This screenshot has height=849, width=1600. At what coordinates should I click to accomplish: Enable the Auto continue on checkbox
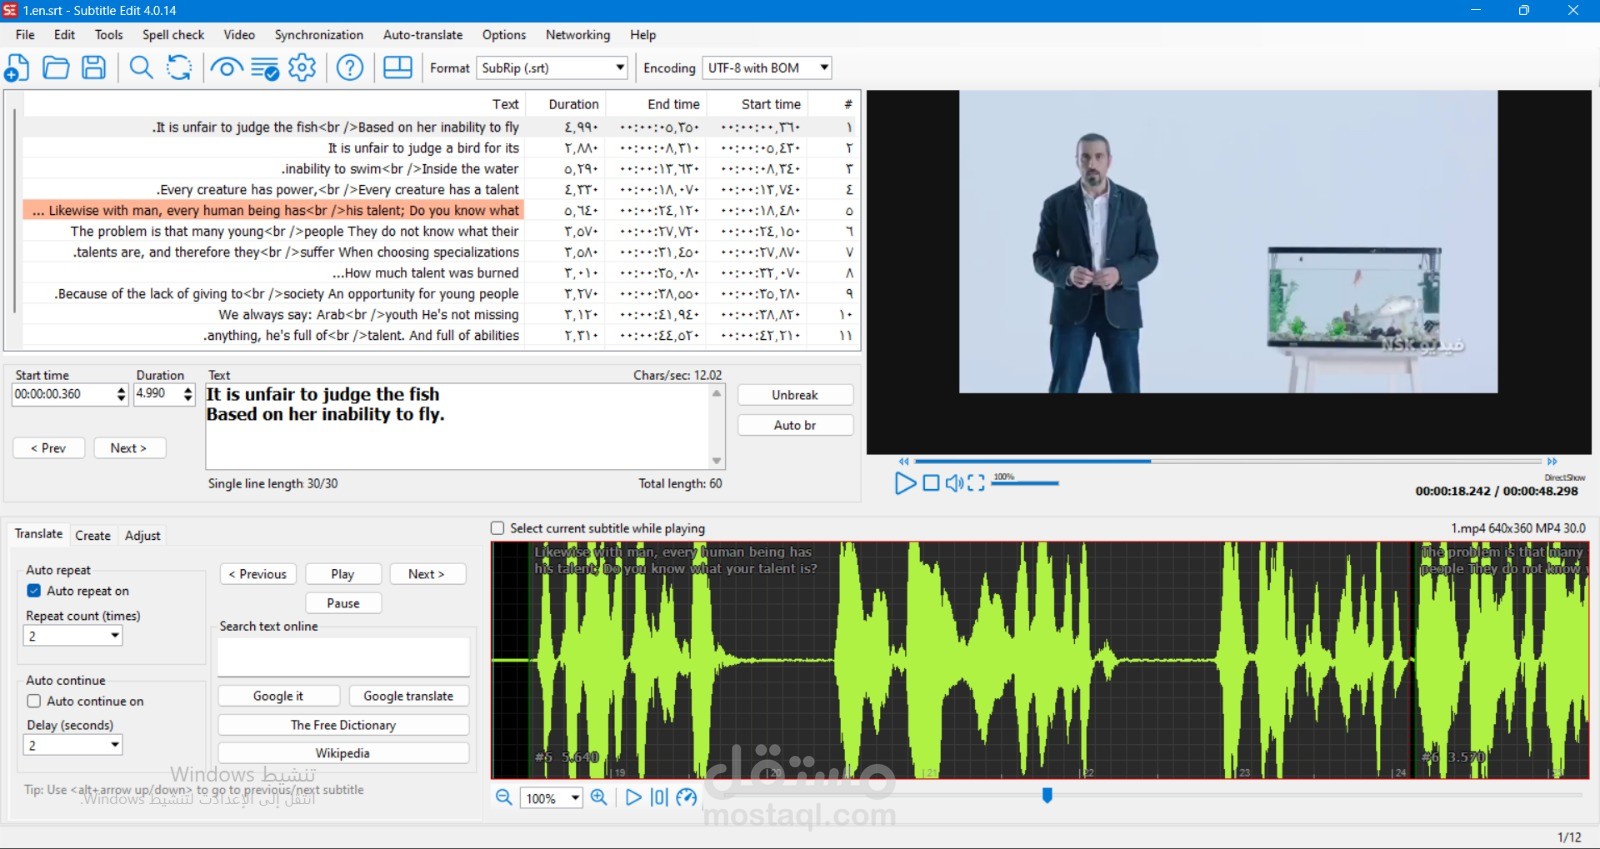[x=34, y=701]
